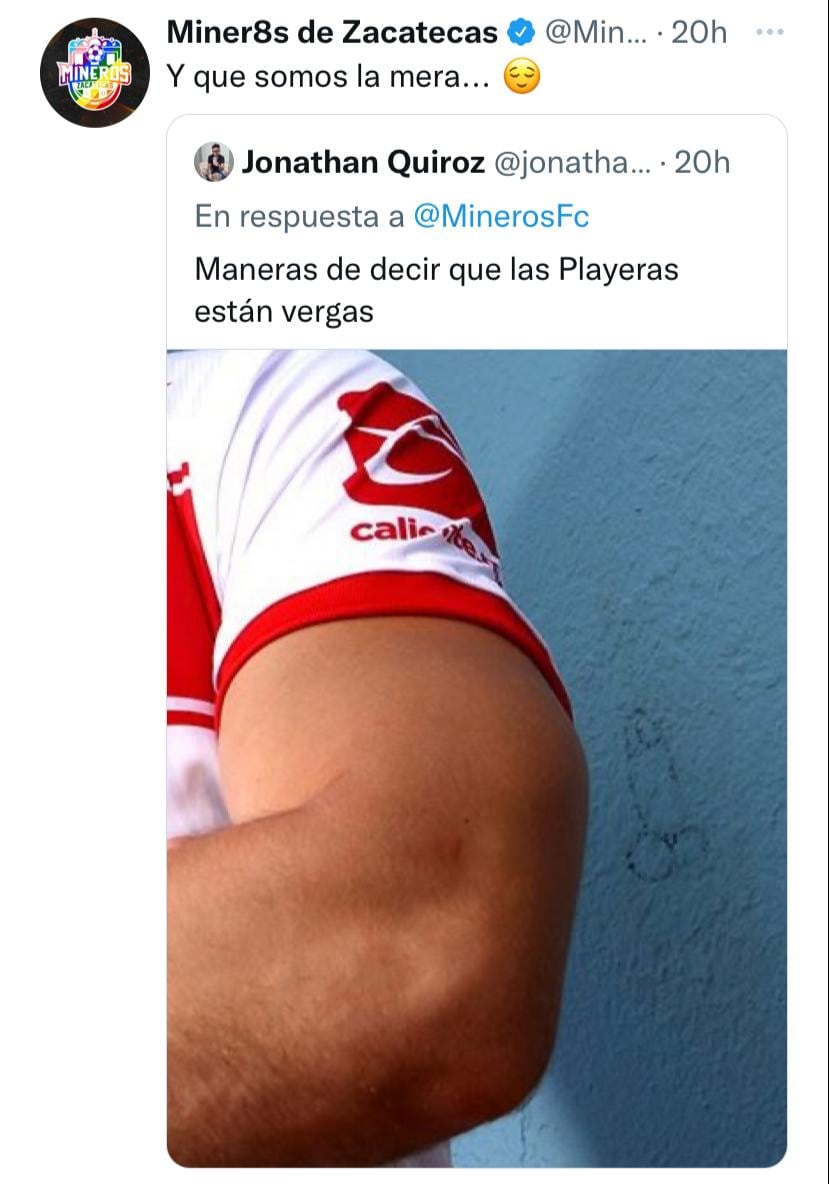
Task: Click the Jonathan Quiroz display name
Action: 363,162
